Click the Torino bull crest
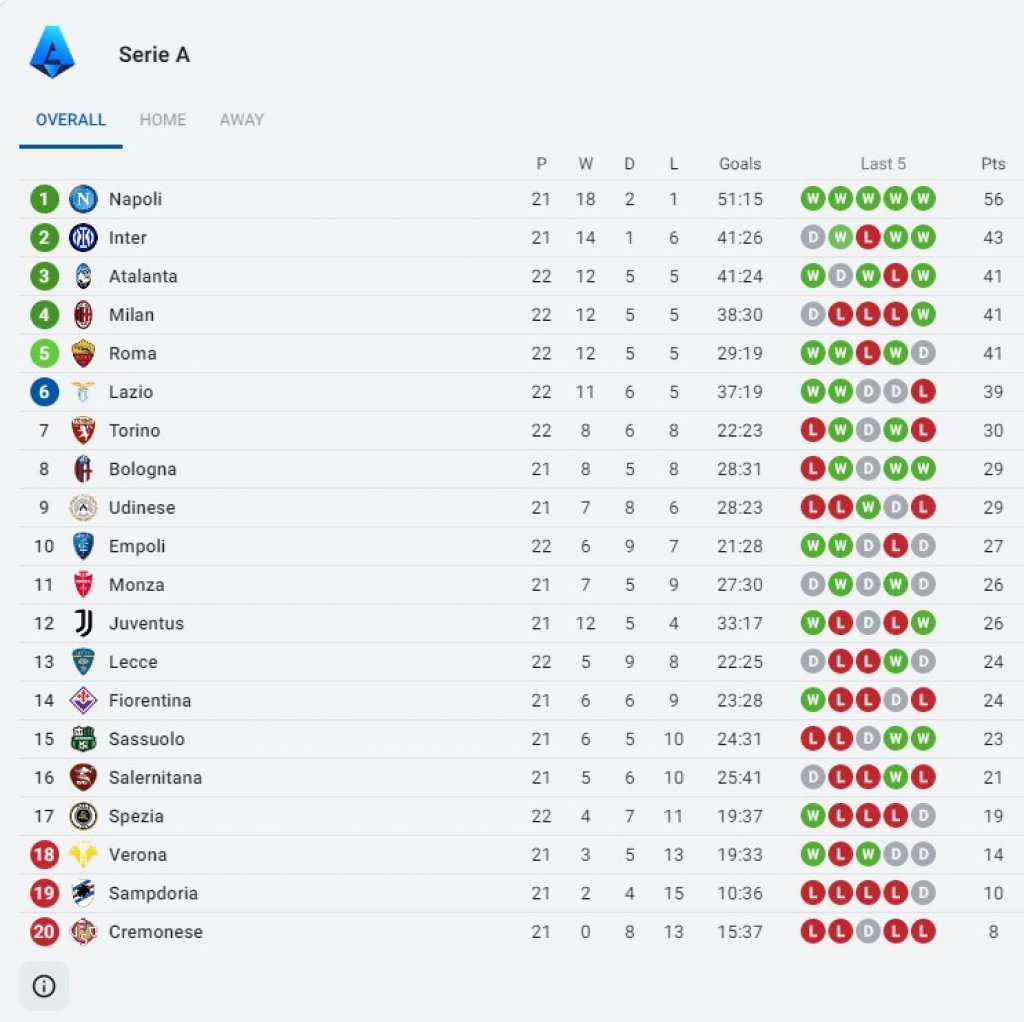This screenshot has width=1024, height=1022. click(x=83, y=430)
